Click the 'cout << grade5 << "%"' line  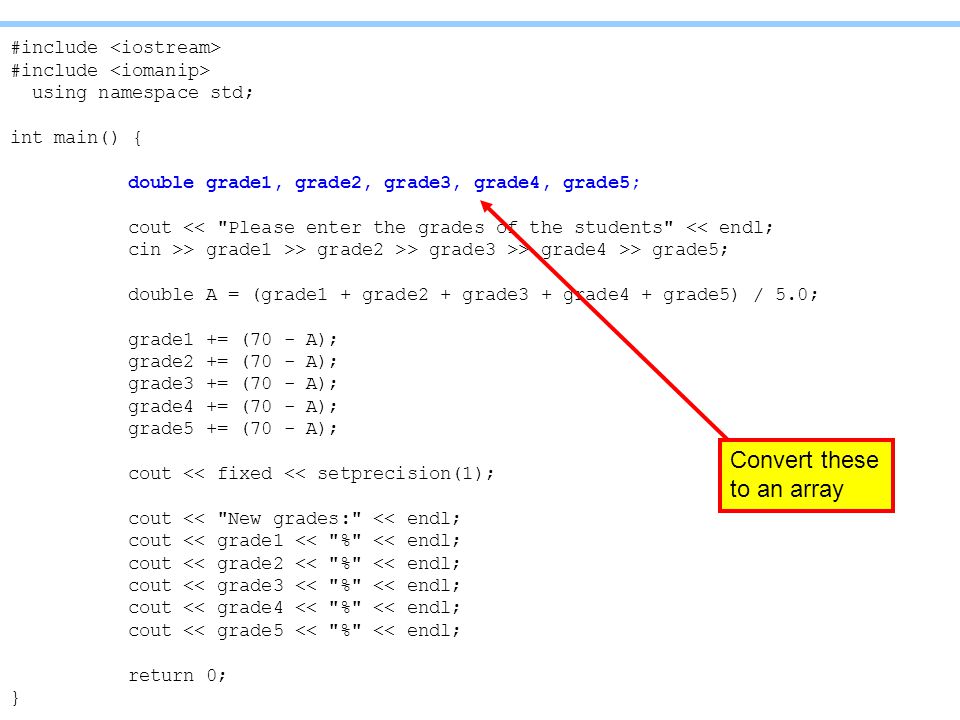coord(294,631)
